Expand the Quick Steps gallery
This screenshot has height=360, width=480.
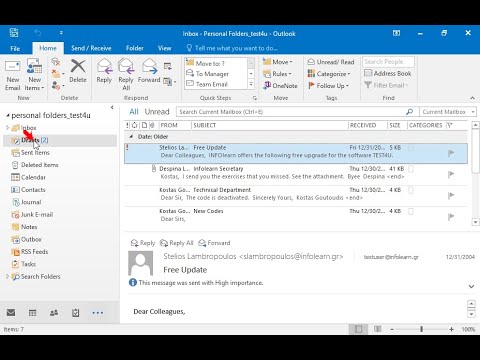[x=251, y=84]
